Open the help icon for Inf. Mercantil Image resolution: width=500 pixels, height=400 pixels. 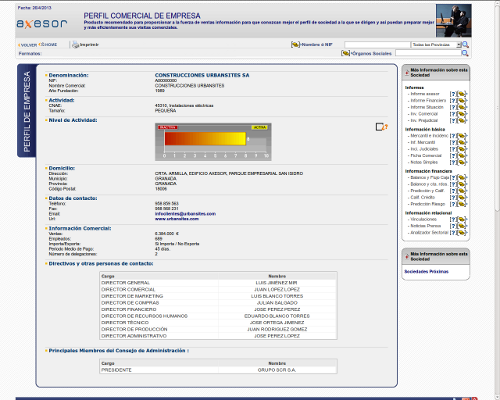pyautogui.click(x=453, y=143)
